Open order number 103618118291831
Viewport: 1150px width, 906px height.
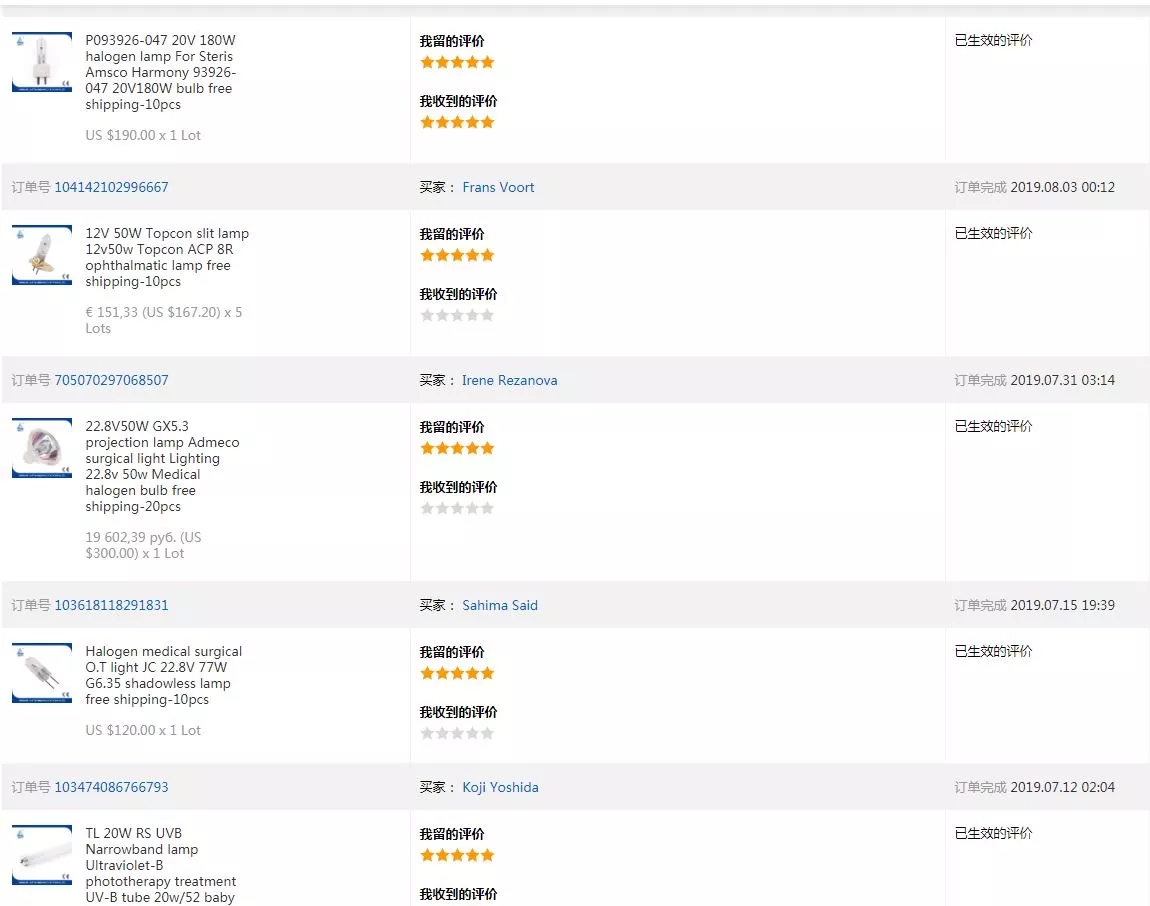click(111, 605)
